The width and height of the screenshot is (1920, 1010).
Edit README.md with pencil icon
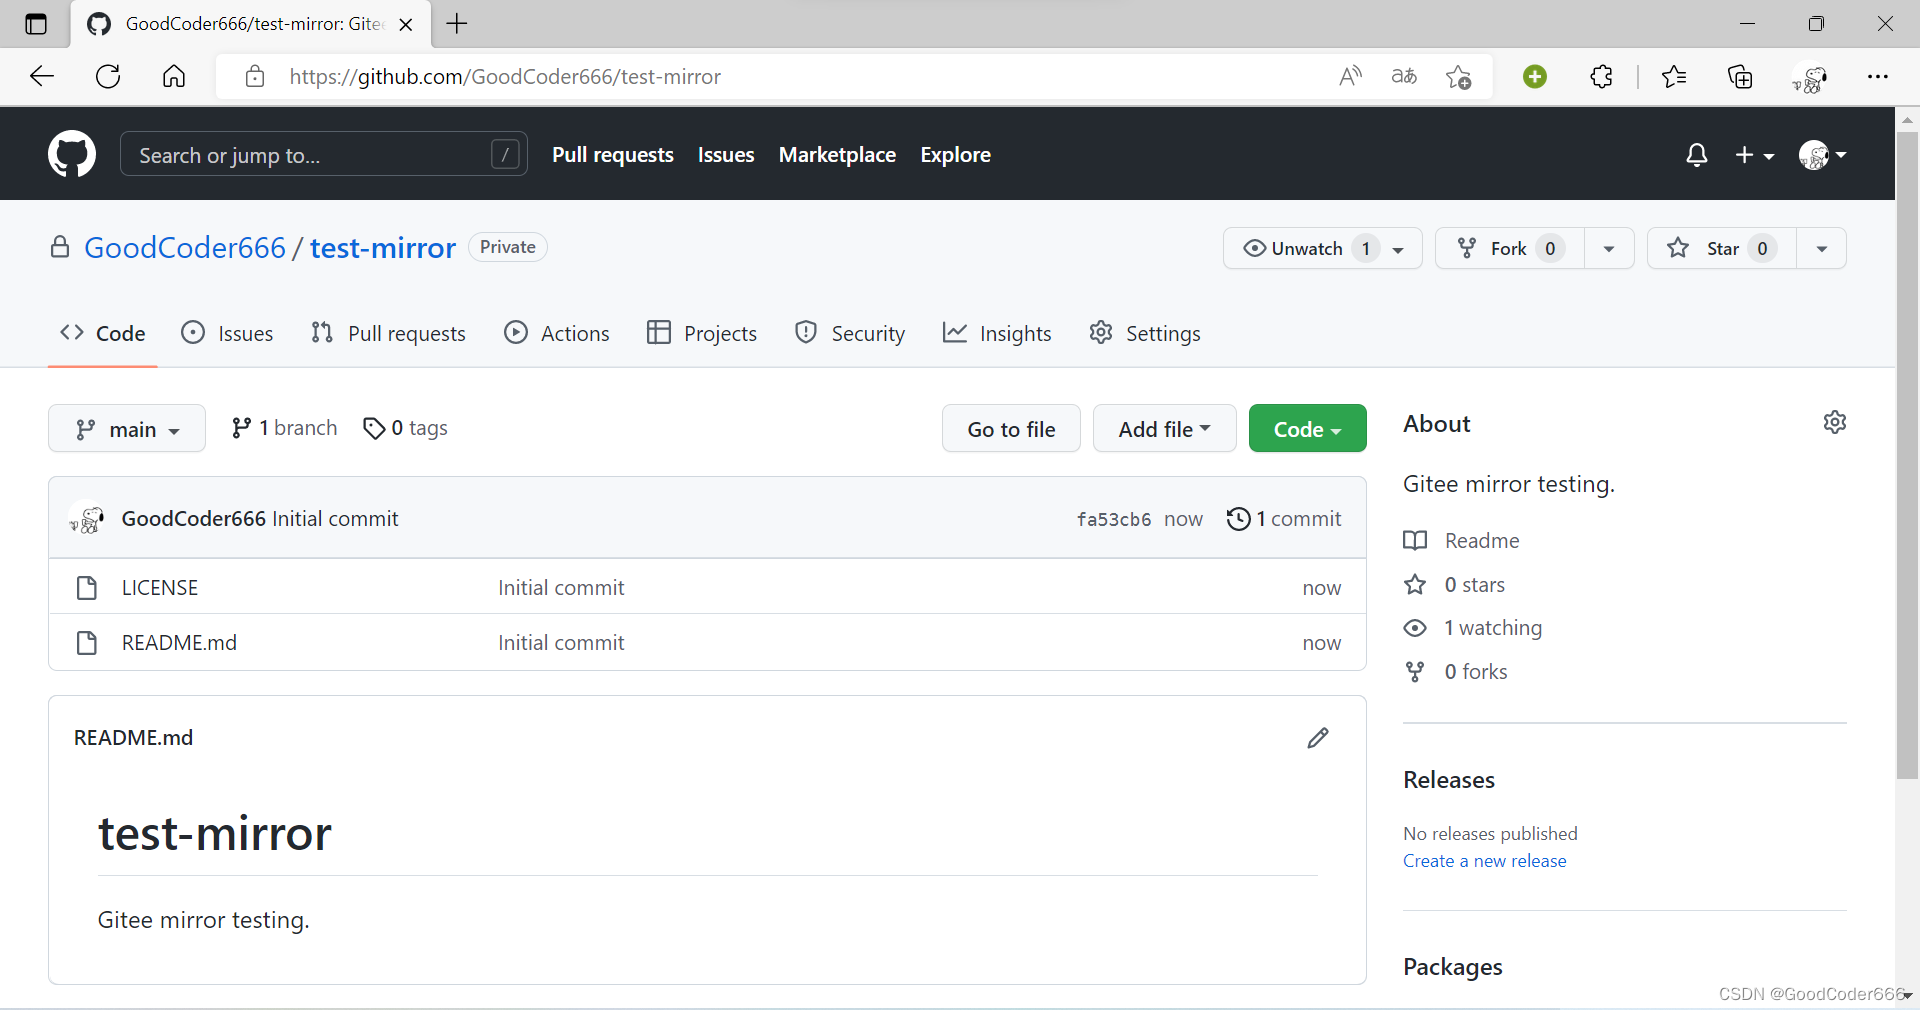click(x=1318, y=738)
